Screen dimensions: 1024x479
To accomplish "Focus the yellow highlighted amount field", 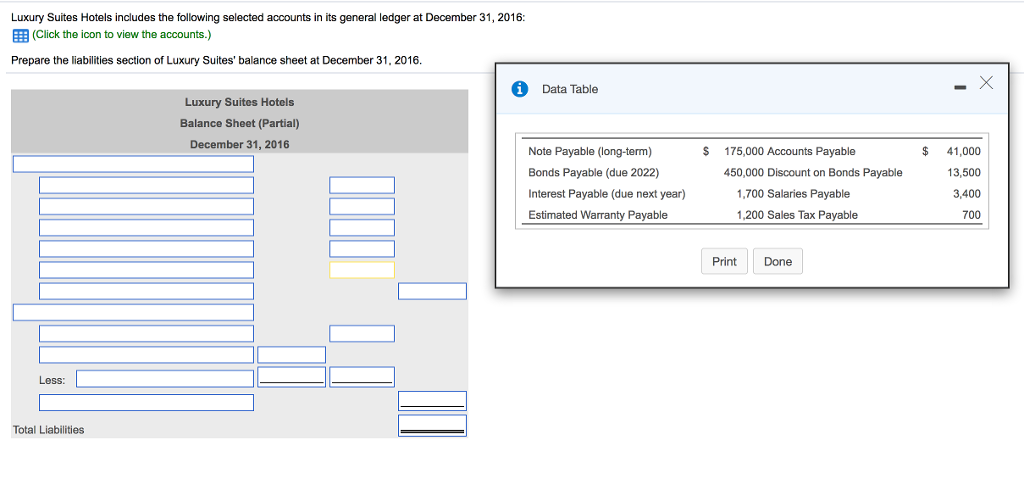I will tap(362, 270).
